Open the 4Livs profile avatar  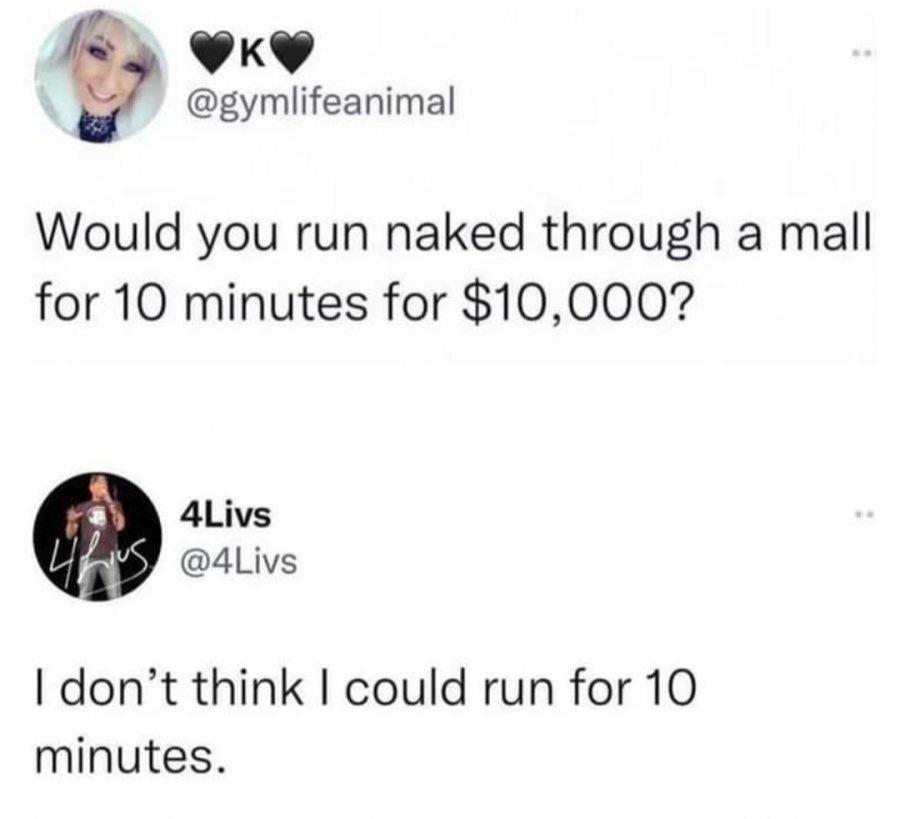coord(98,537)
